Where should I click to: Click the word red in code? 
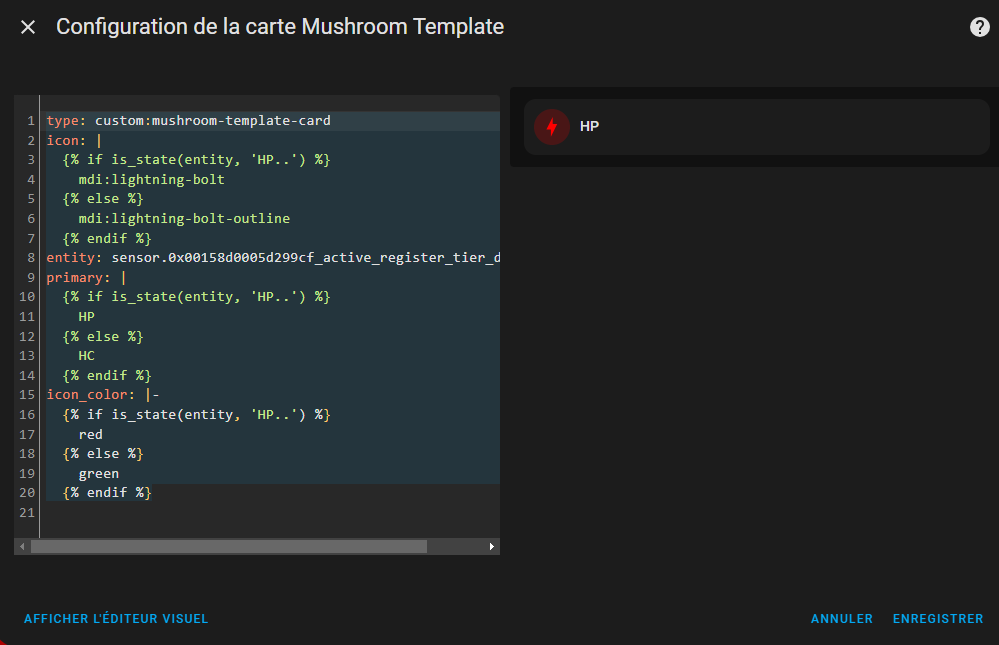[90, 434]
